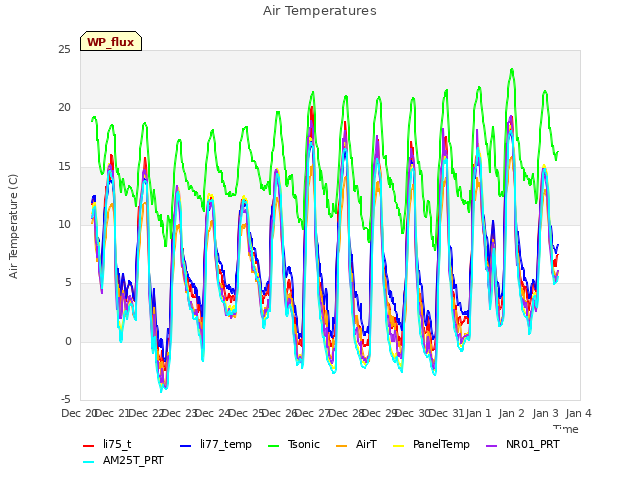Click the cyan AM25T_PRT color marker
Image resolution: width=640 pixels, height=480 pixels.
coord(89,462)
